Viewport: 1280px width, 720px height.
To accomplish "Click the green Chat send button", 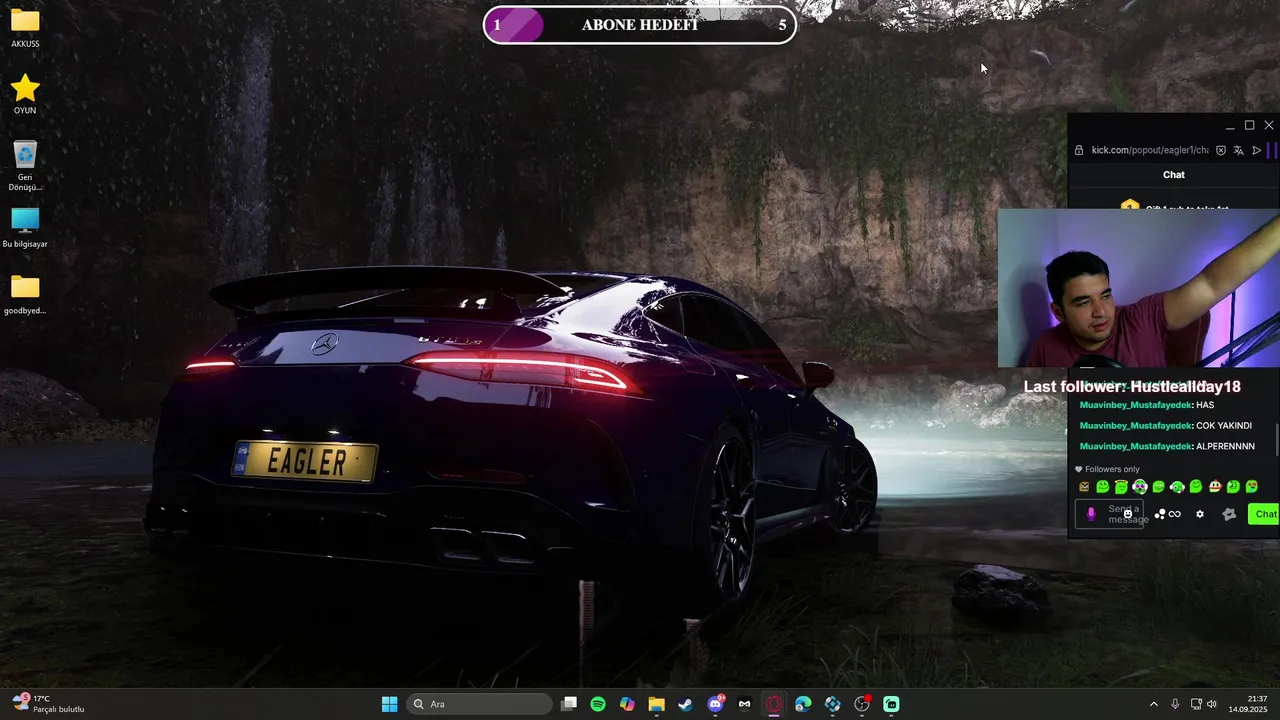I will tap(1264, 514).
